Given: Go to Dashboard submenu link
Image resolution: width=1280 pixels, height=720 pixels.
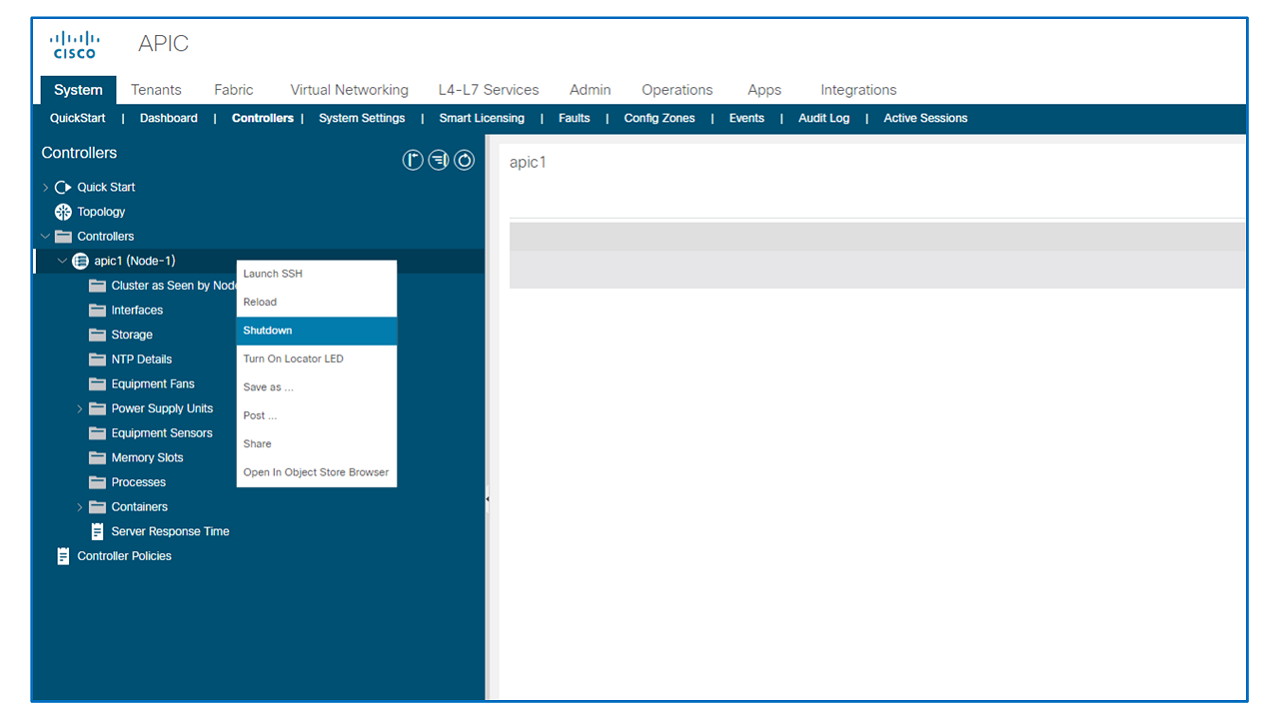Looking at the screenshot, I should pos(169,118).
